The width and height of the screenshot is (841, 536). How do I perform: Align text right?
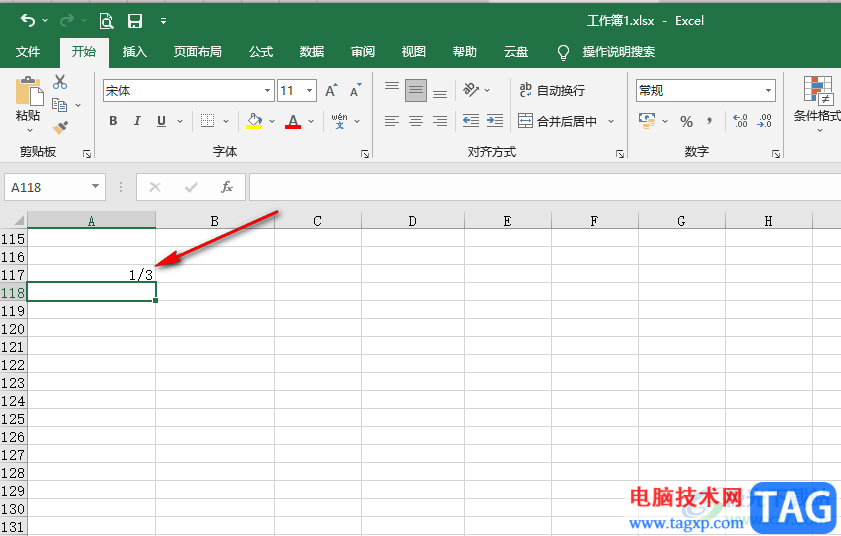tap(440, 121)
